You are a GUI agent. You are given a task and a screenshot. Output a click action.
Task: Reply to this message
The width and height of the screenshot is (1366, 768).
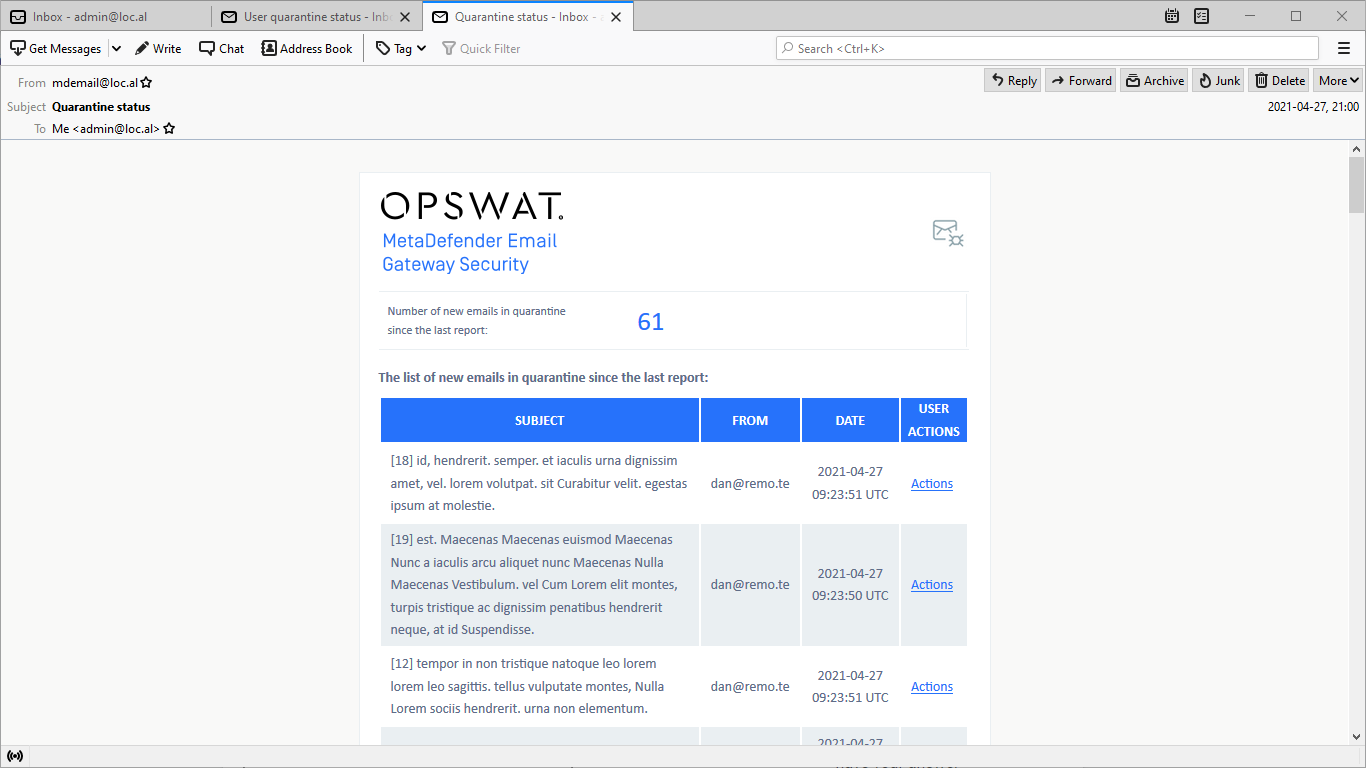click(x=1013, y=81)
